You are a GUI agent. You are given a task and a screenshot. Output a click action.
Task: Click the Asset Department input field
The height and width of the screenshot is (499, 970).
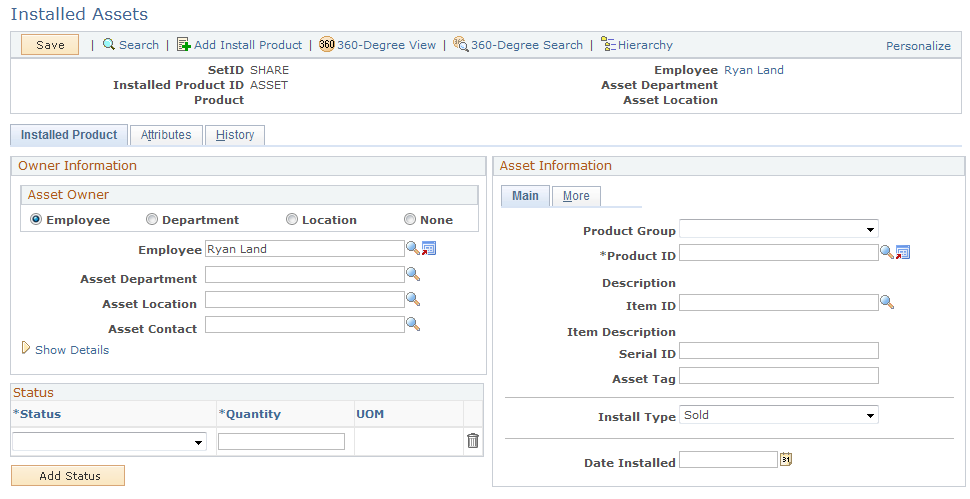pos(305,275)
